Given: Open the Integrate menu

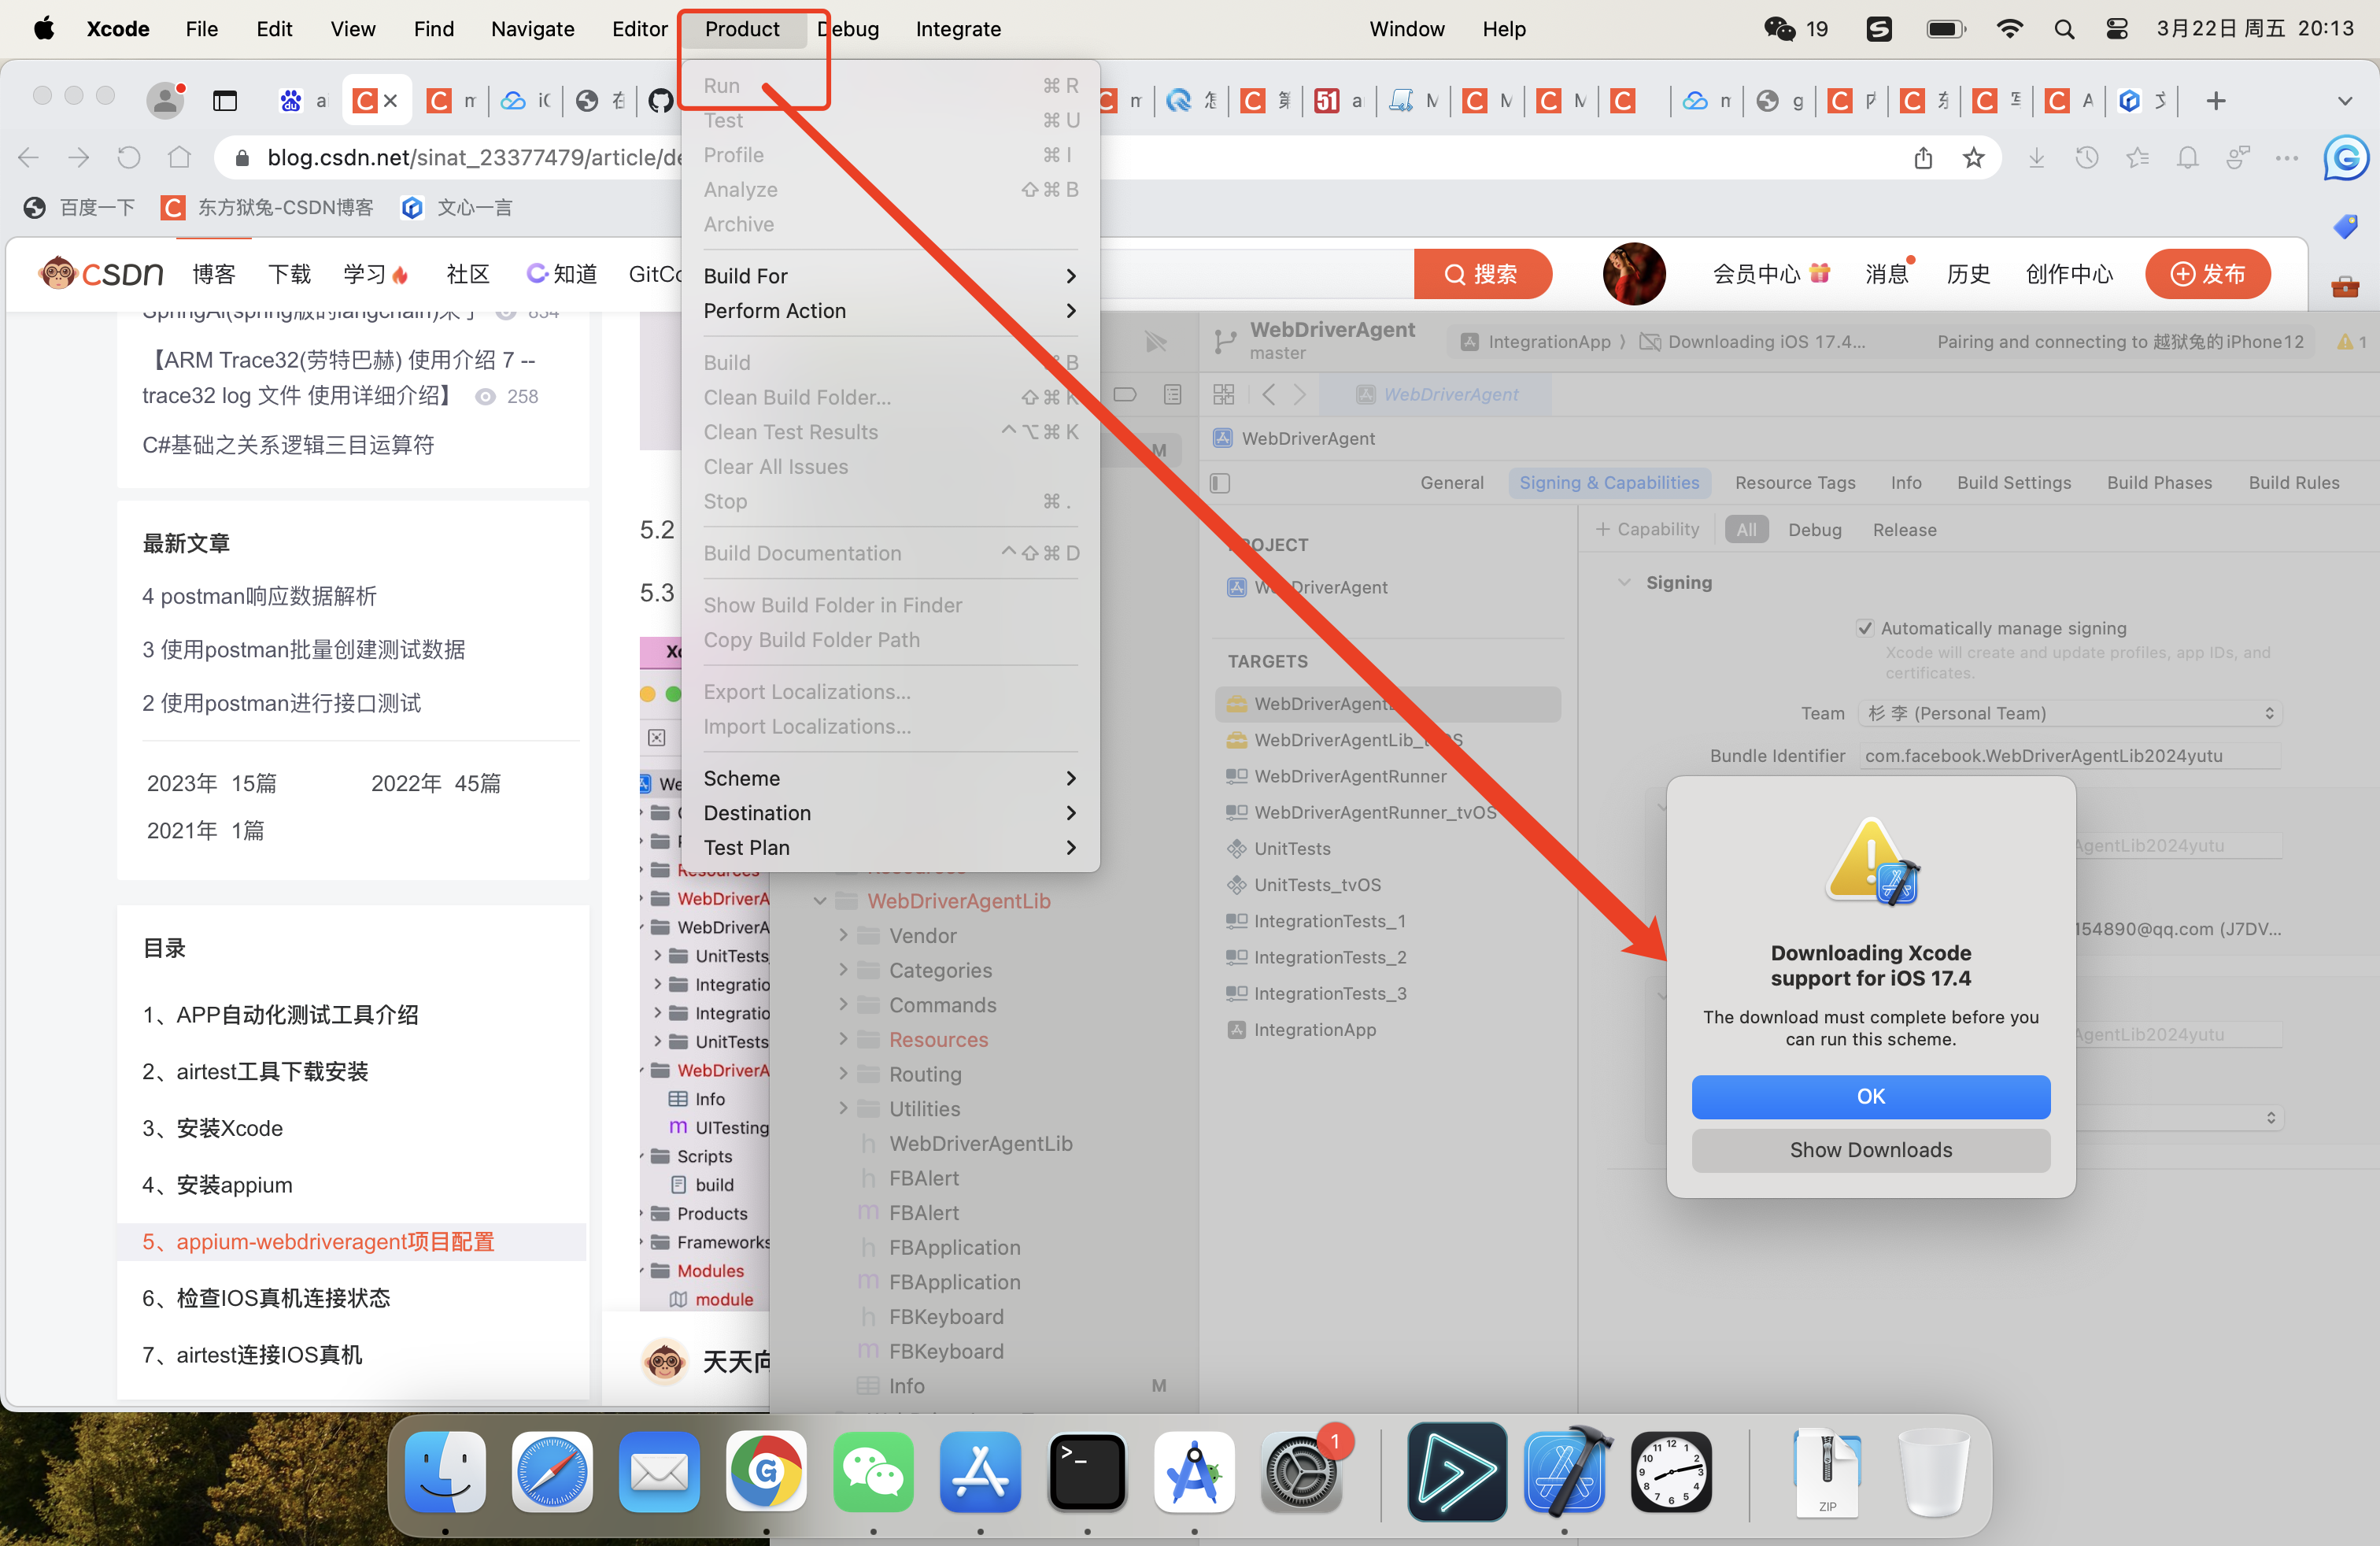Looking at the screenshot, I should coord(957,29).
